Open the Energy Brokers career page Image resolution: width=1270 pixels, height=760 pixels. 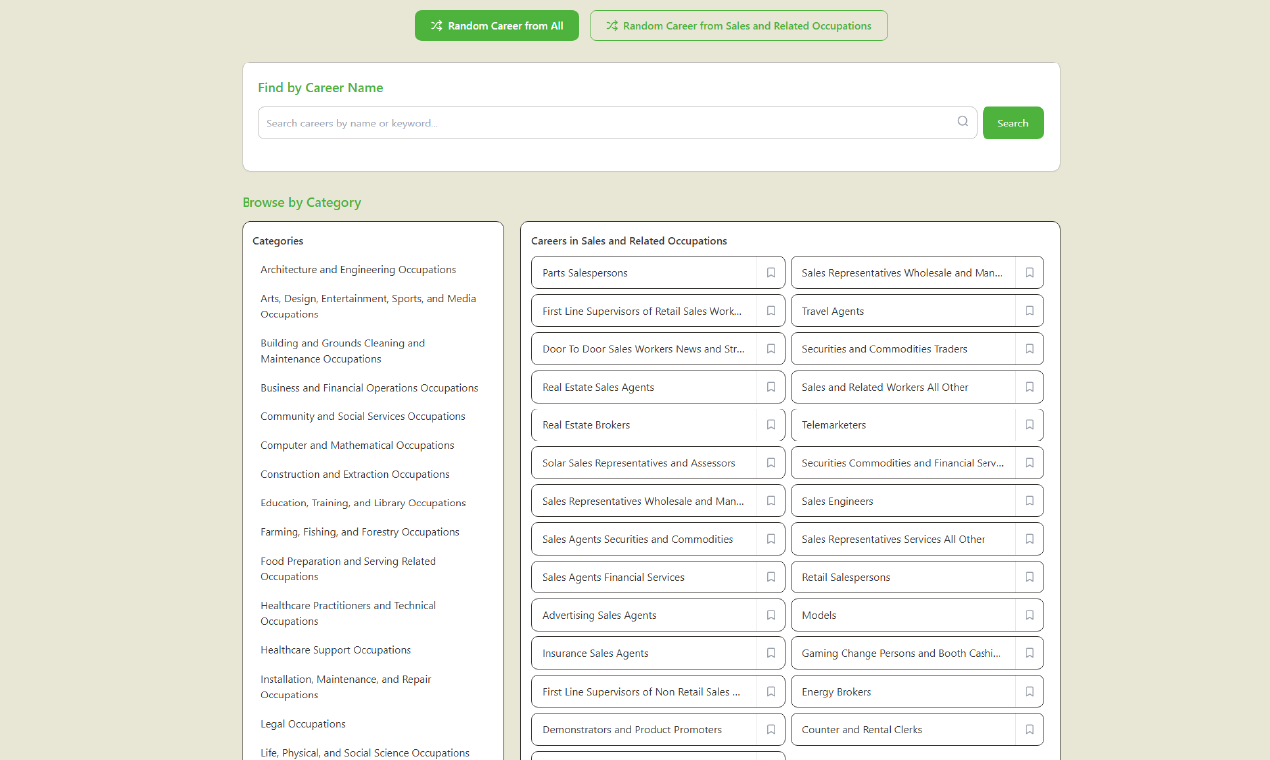pyautogui.click(x=903, y=691)
